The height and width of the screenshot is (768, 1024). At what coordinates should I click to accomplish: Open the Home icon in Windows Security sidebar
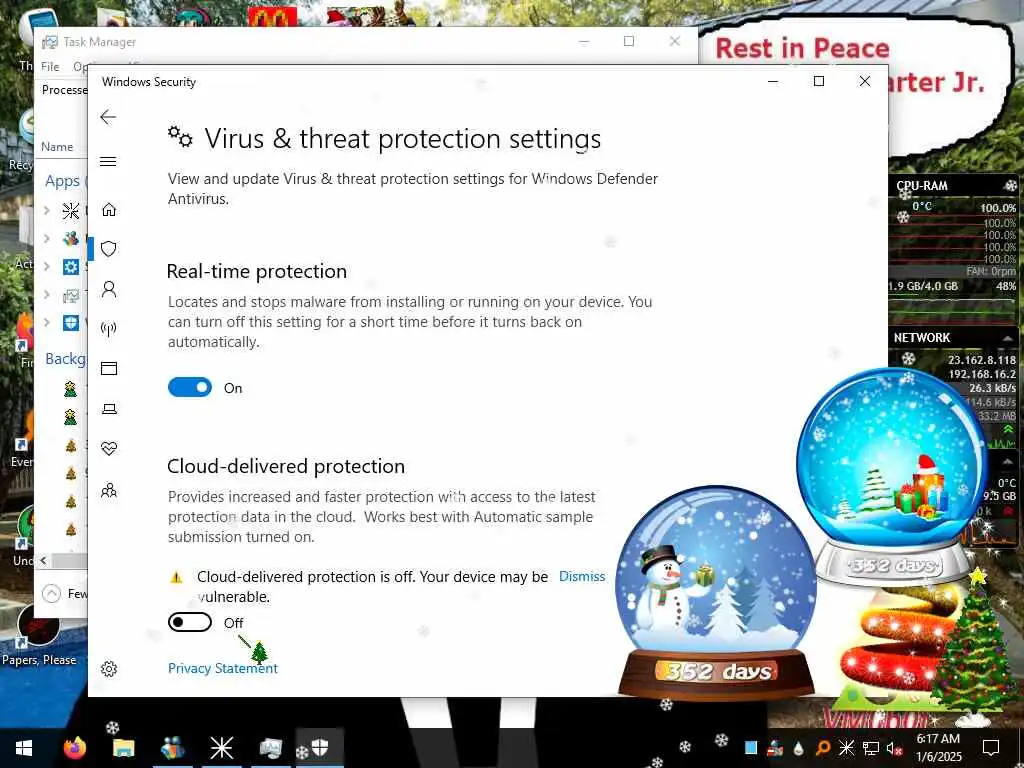coord(109,209)
